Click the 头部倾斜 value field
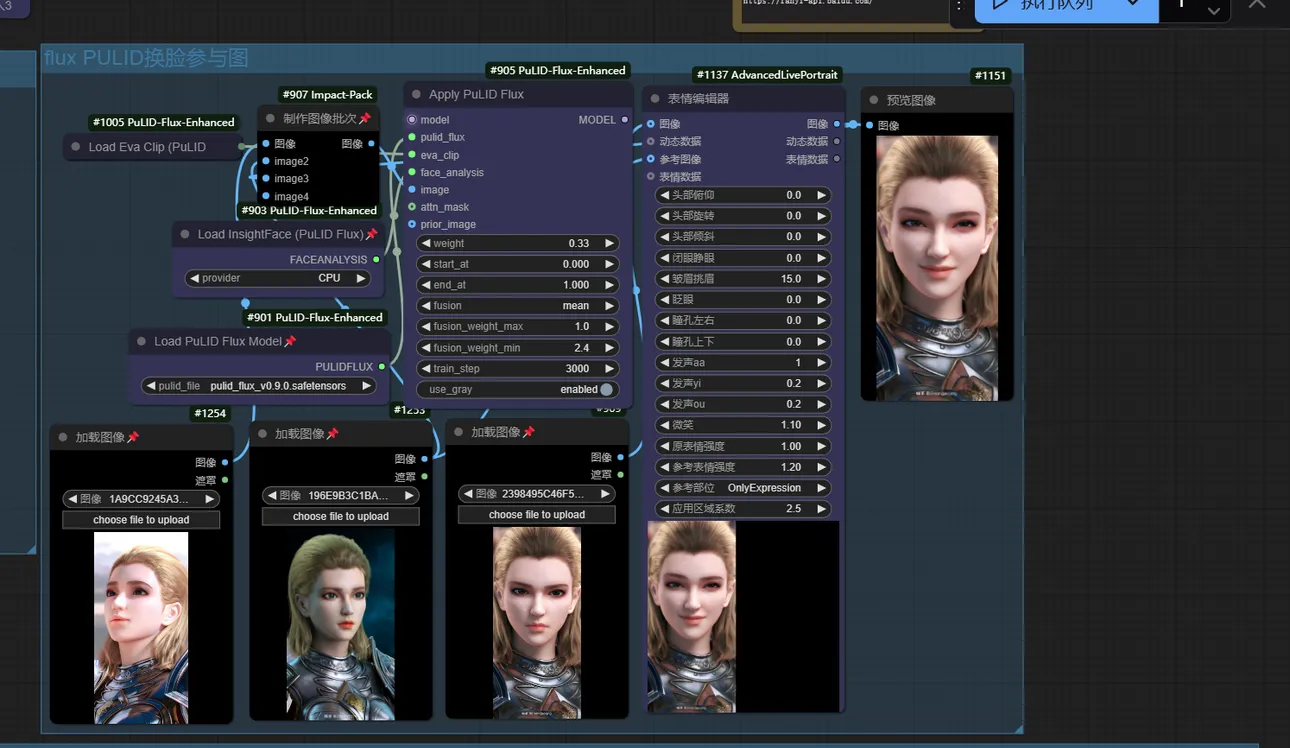 click(743, 237)
